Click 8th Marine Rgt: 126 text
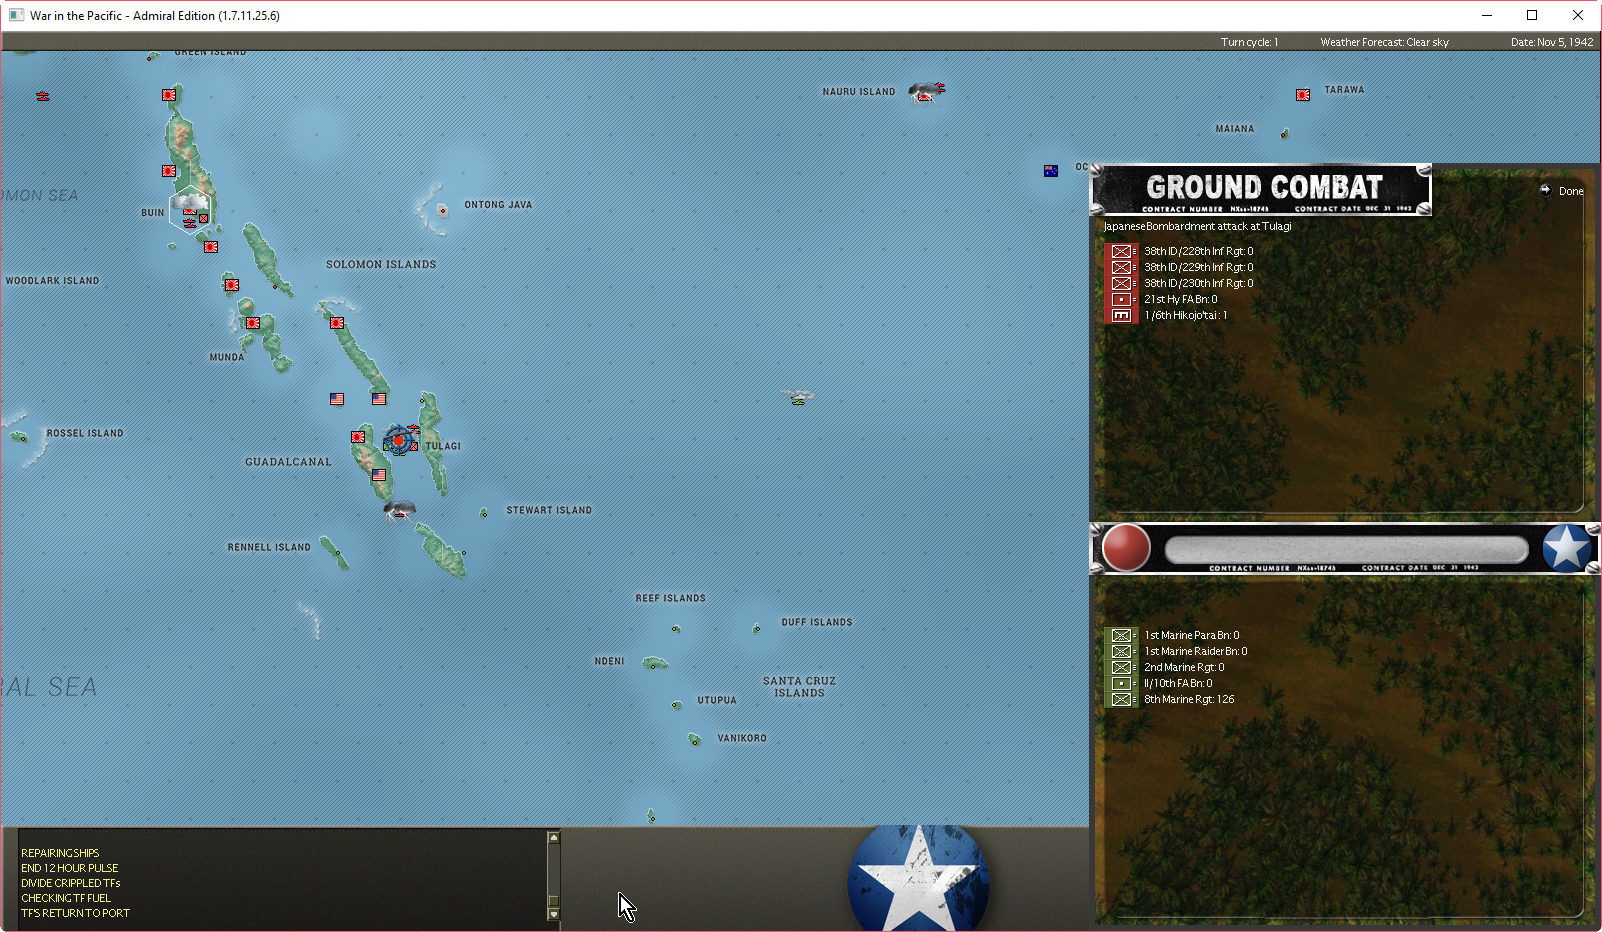Image resolution: width=1602 pixels, height=932 pixels. click(1189, 699)
